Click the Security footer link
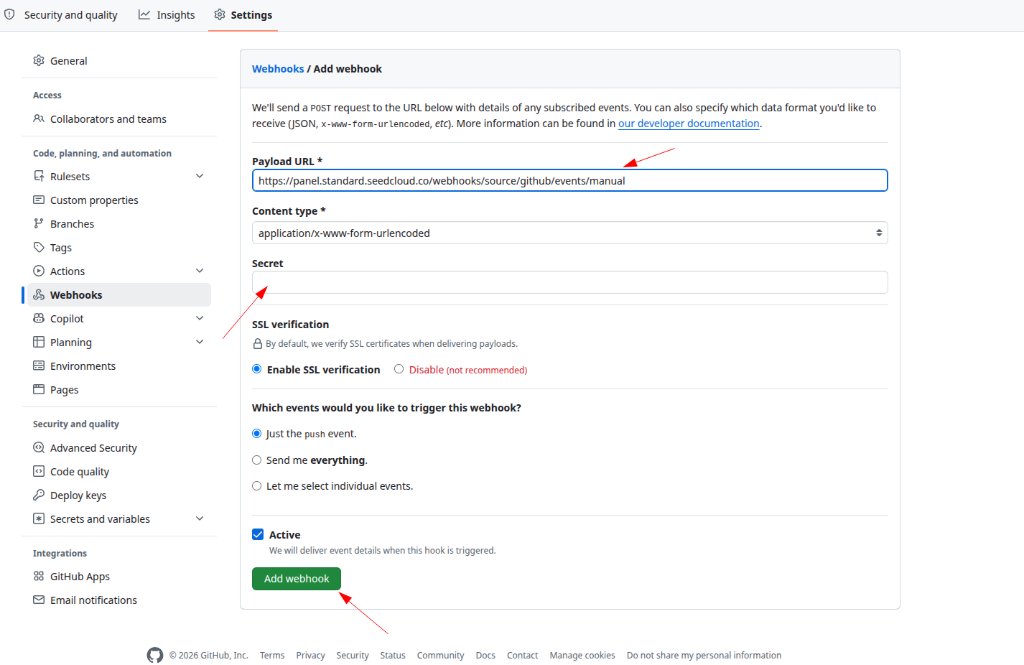Screen dimensions: 1024x665 point(353,655)
